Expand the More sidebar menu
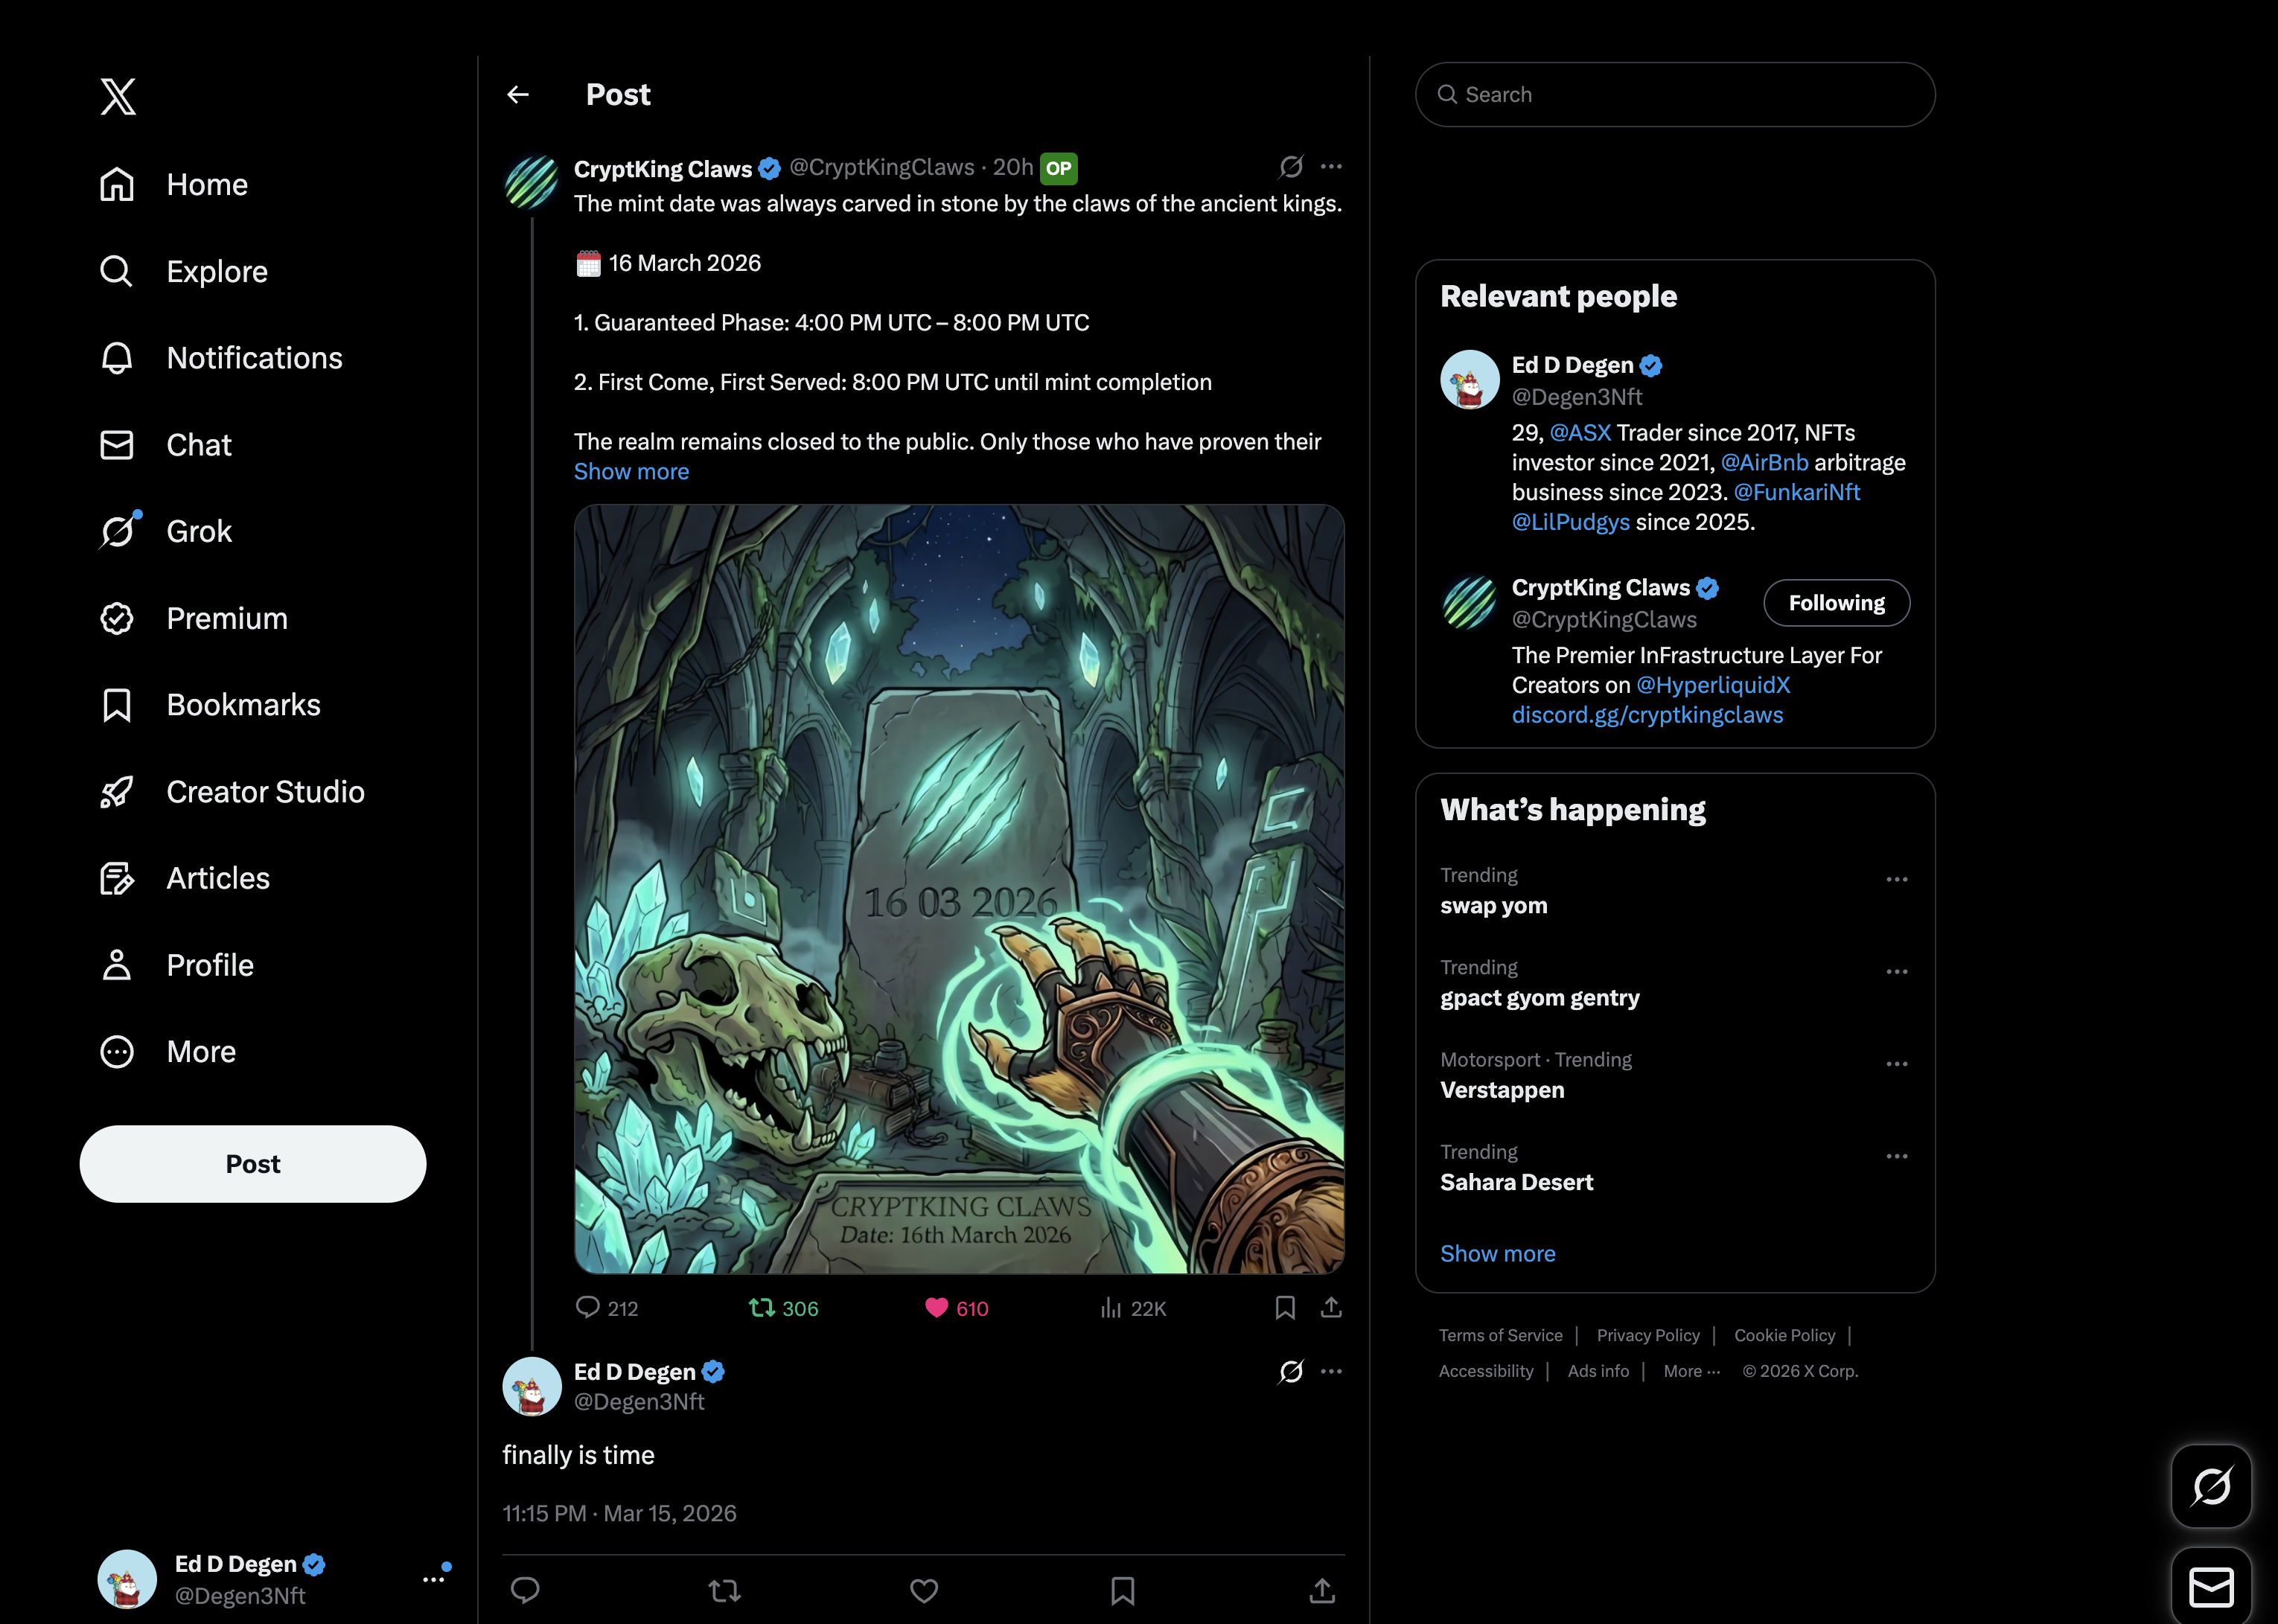 point(168,1052)
